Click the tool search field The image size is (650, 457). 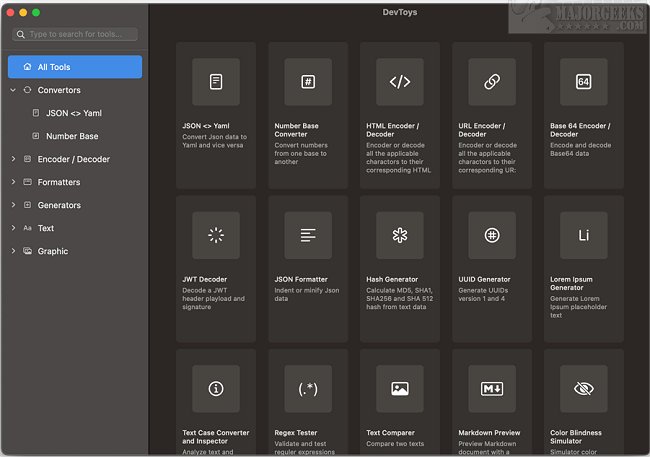tap(76, 34)
